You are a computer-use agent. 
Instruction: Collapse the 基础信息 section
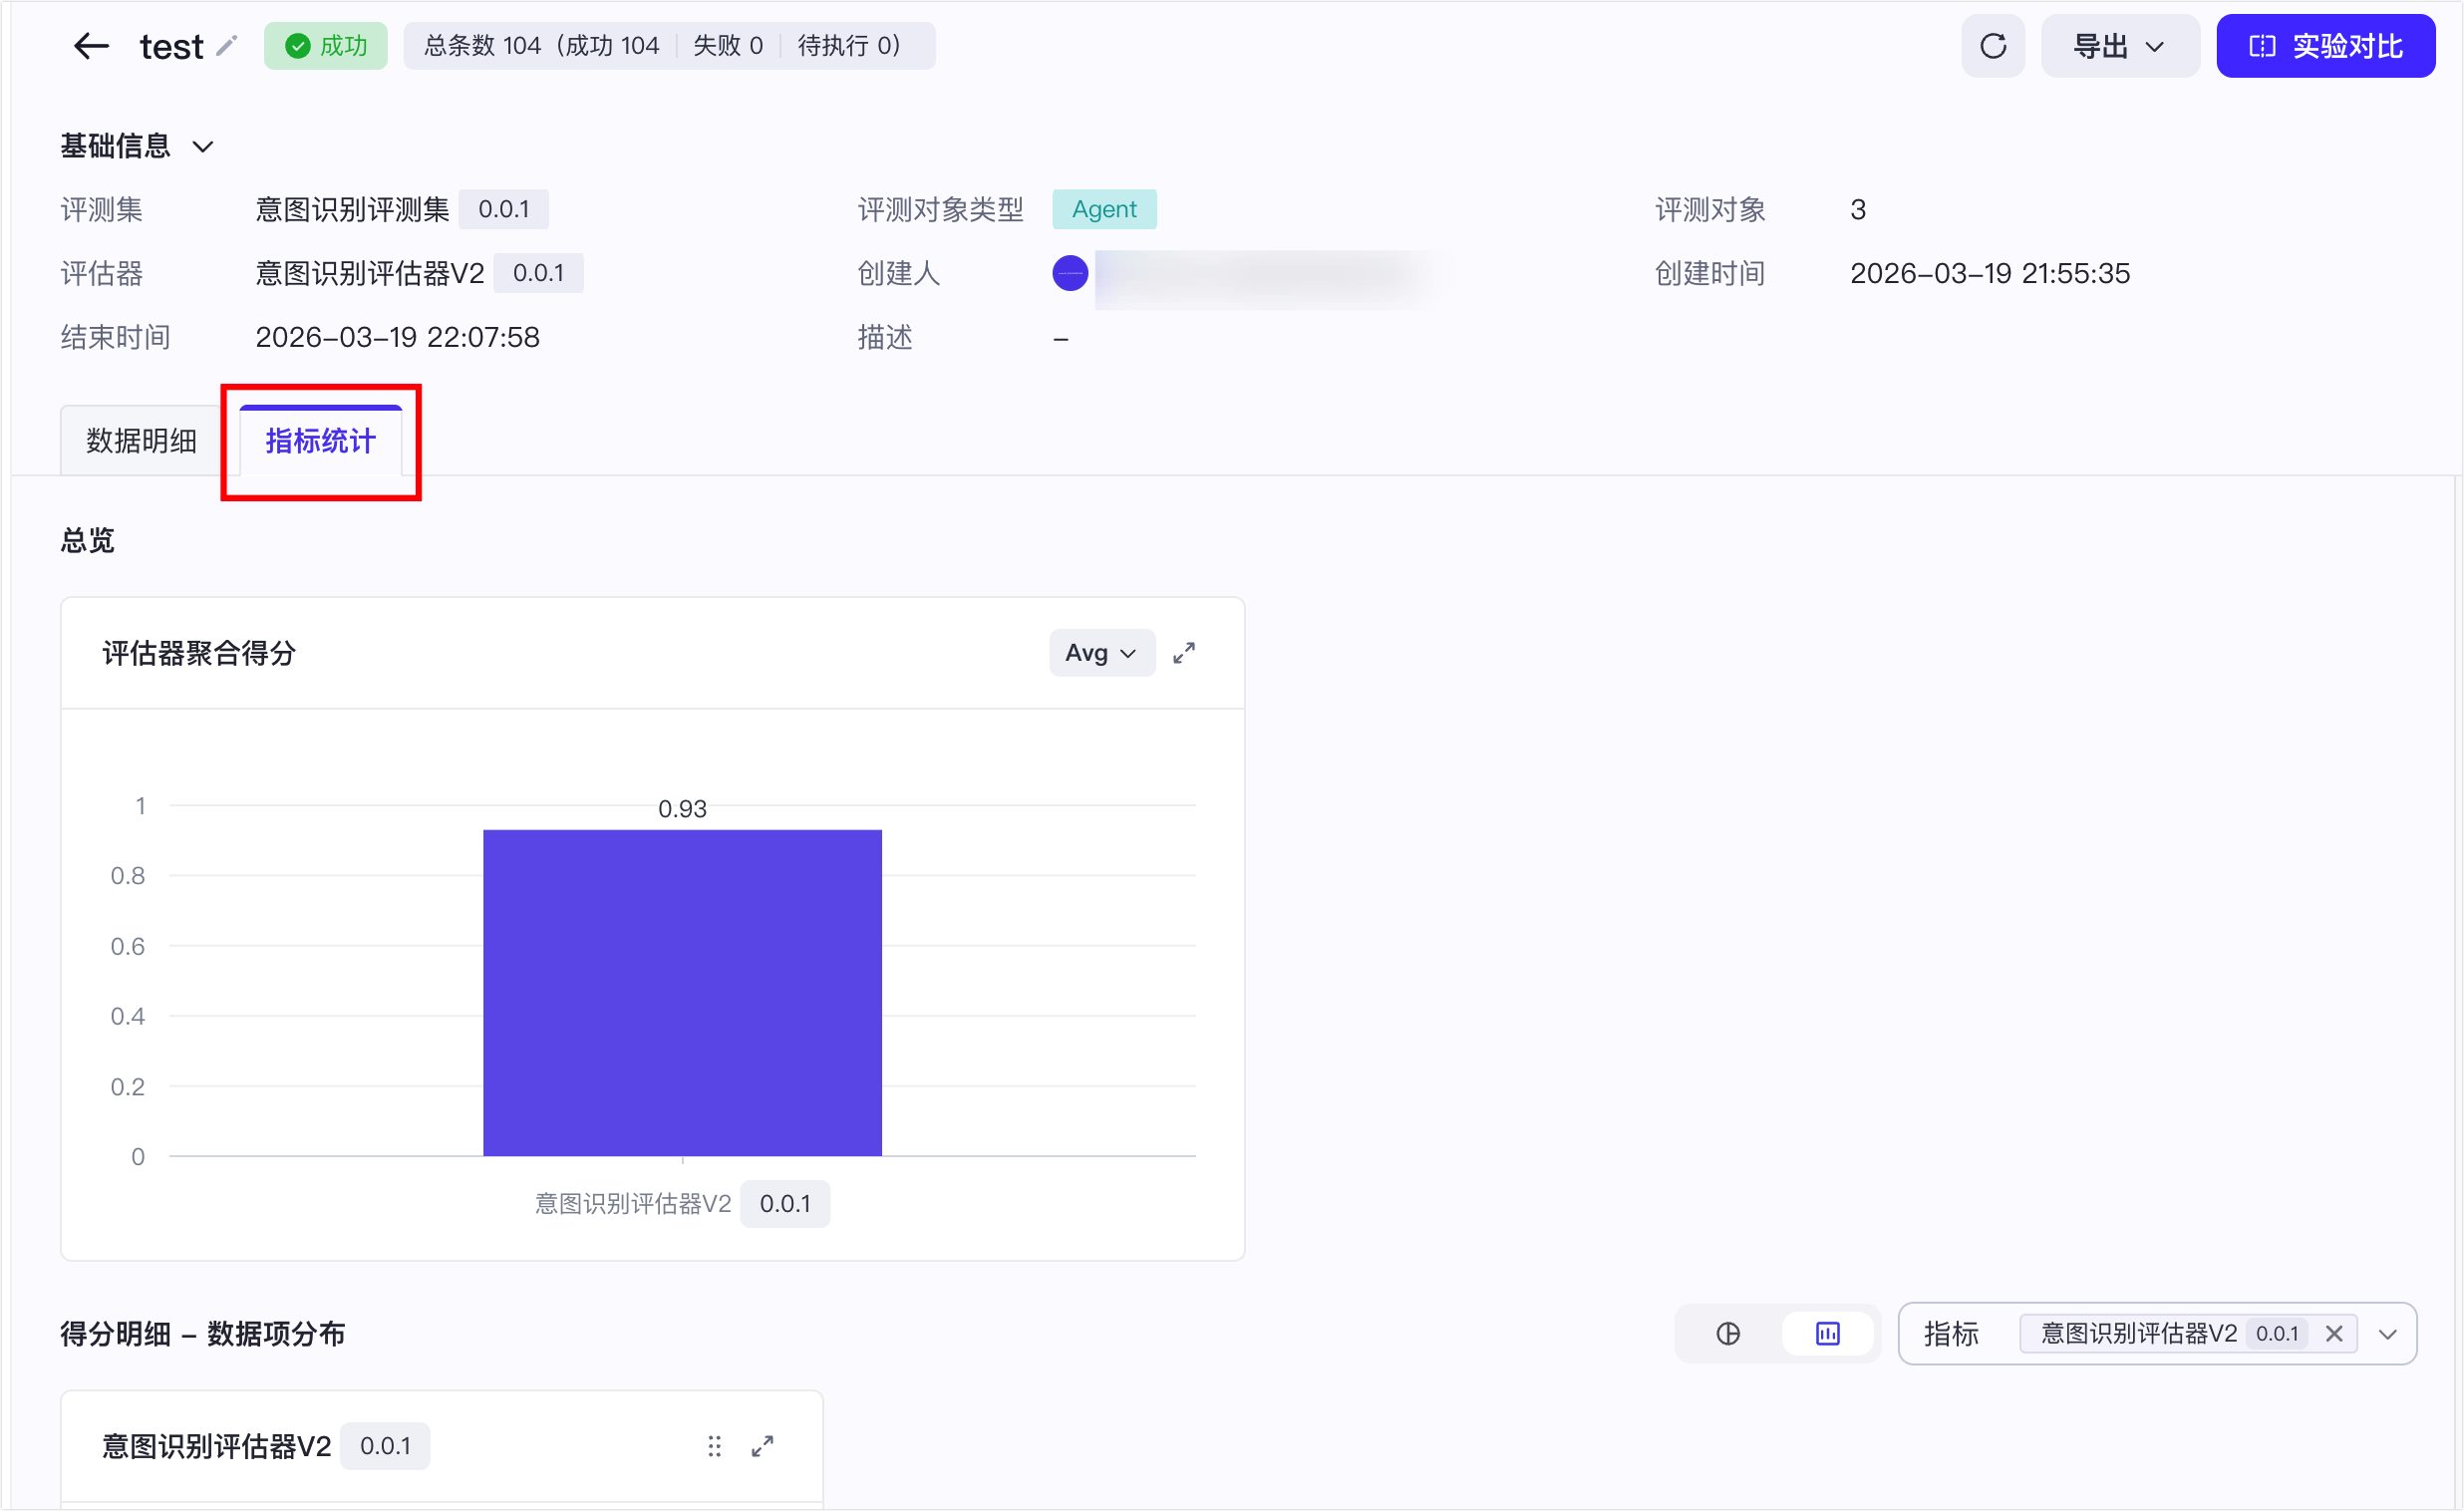tap(203, 147)
